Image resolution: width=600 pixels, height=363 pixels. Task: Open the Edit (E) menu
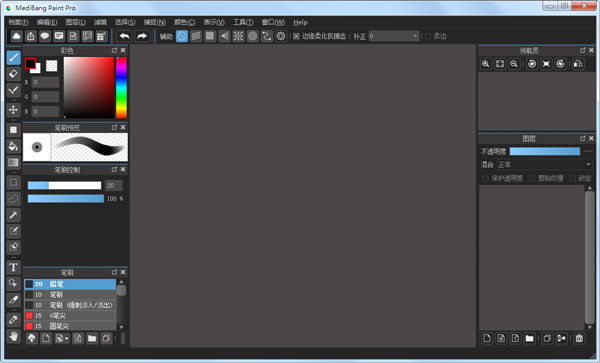(x=47, y=22)
